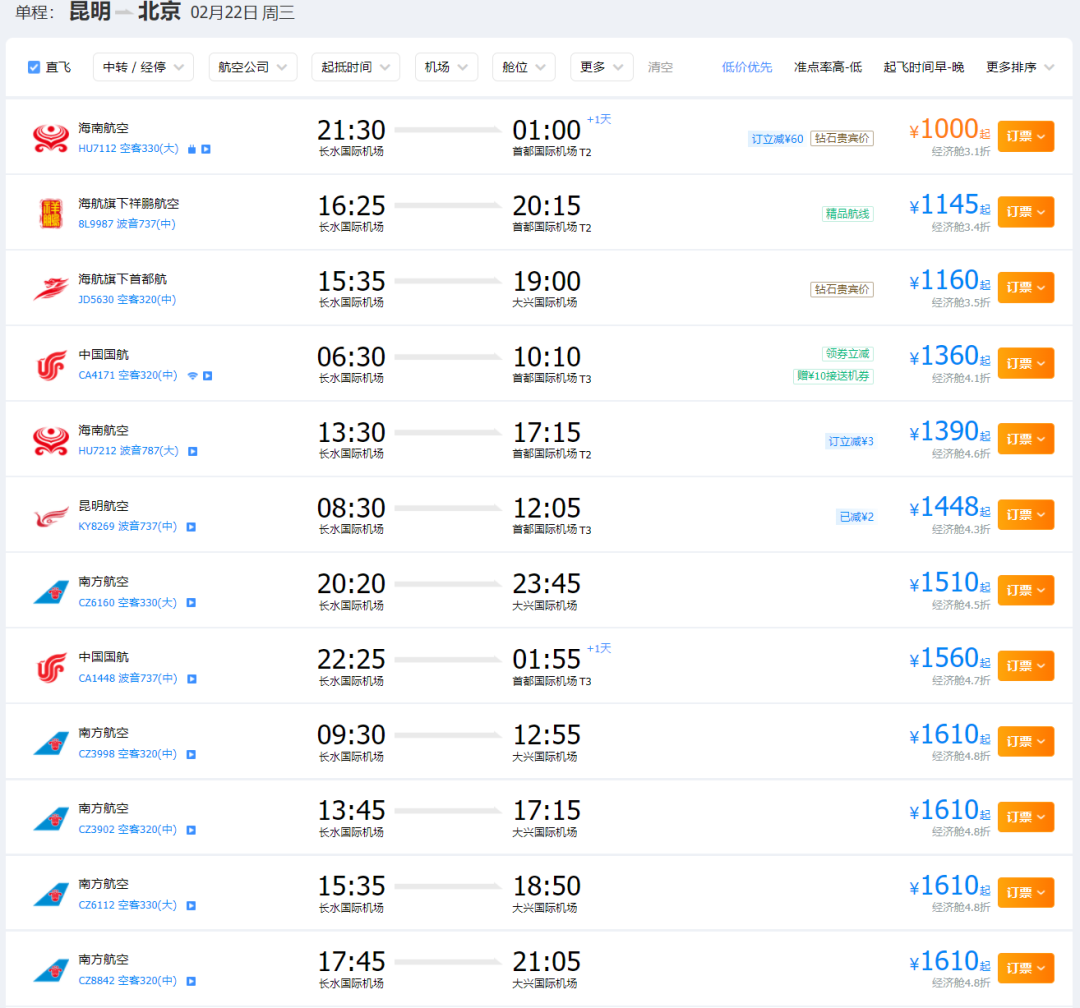1080x1008 pixels.
Task: Book the ¥1145 8L9987 flight
Action: click(x=1026, y=212)
